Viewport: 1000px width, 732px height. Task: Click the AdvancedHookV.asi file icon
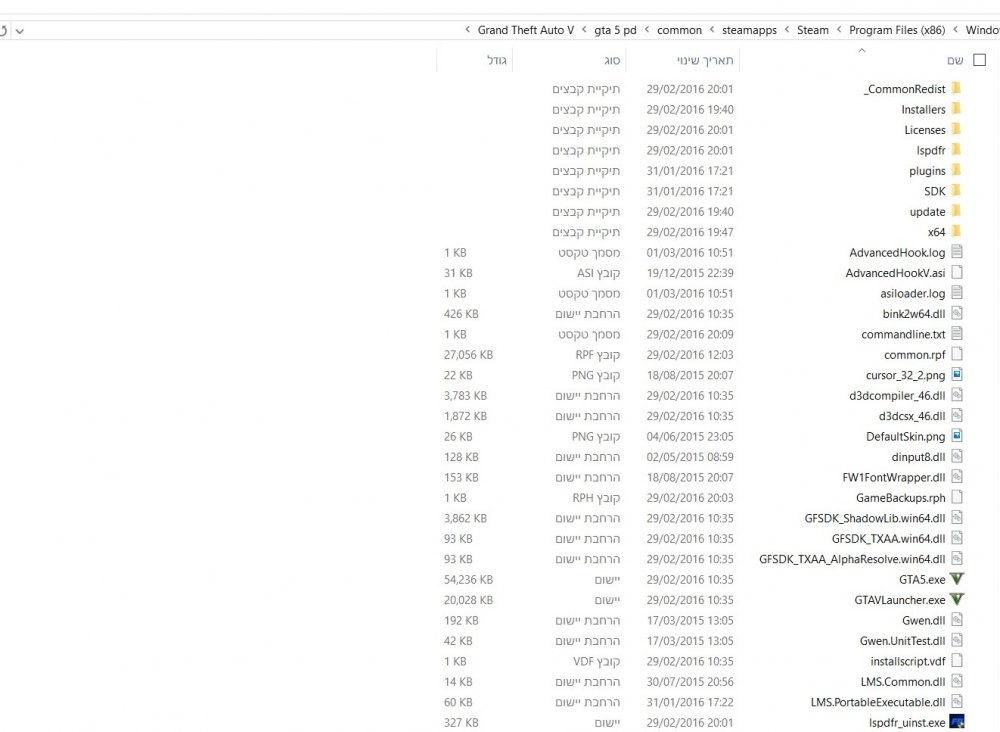(957, 272)
